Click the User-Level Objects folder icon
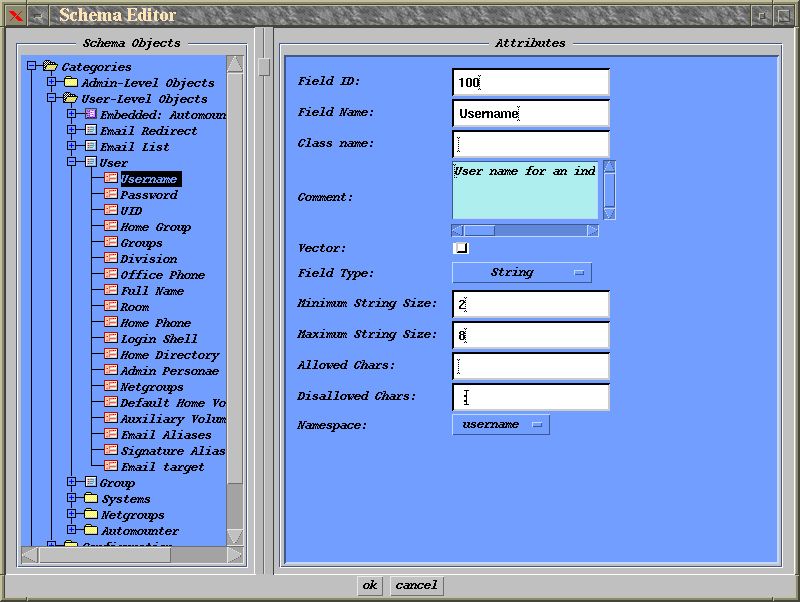The image size is (800, 602). pos(70,97)
